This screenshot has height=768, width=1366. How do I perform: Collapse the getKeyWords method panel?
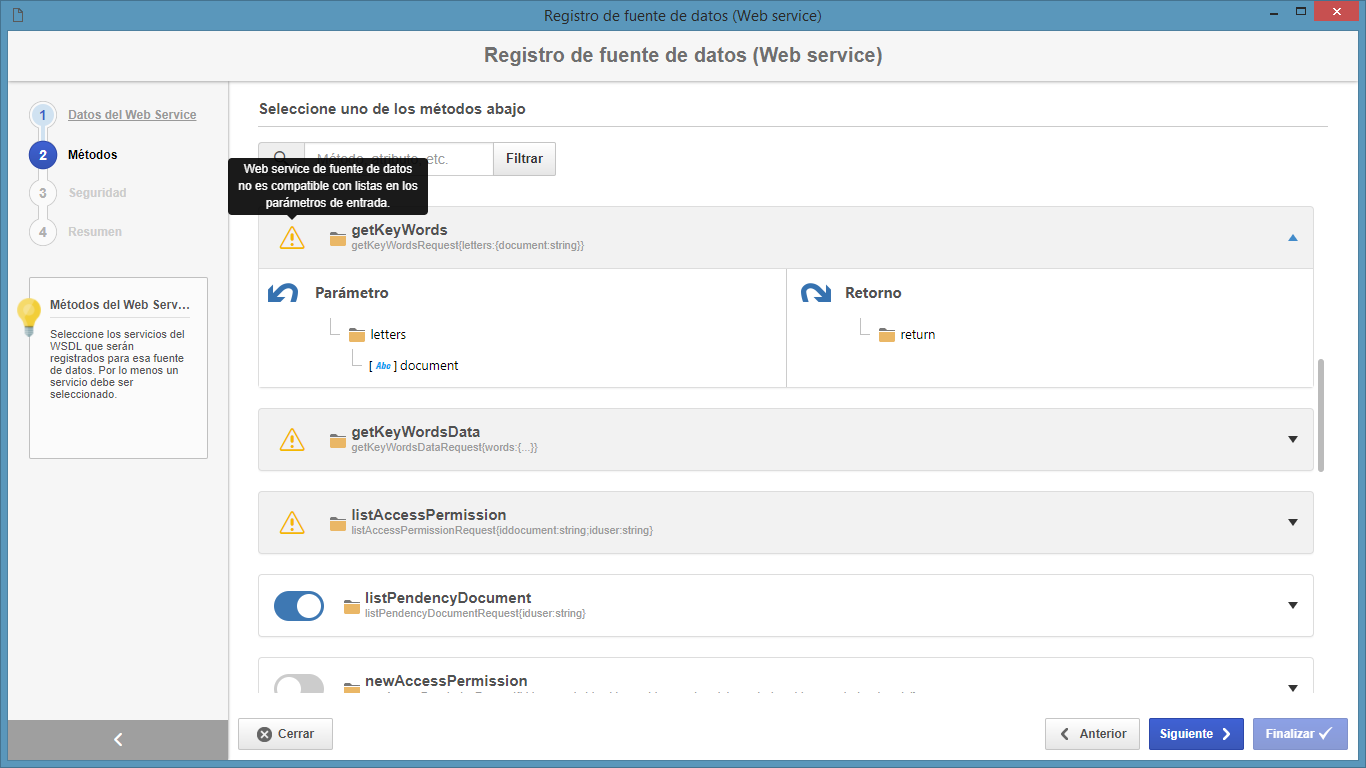point(1293,238)
